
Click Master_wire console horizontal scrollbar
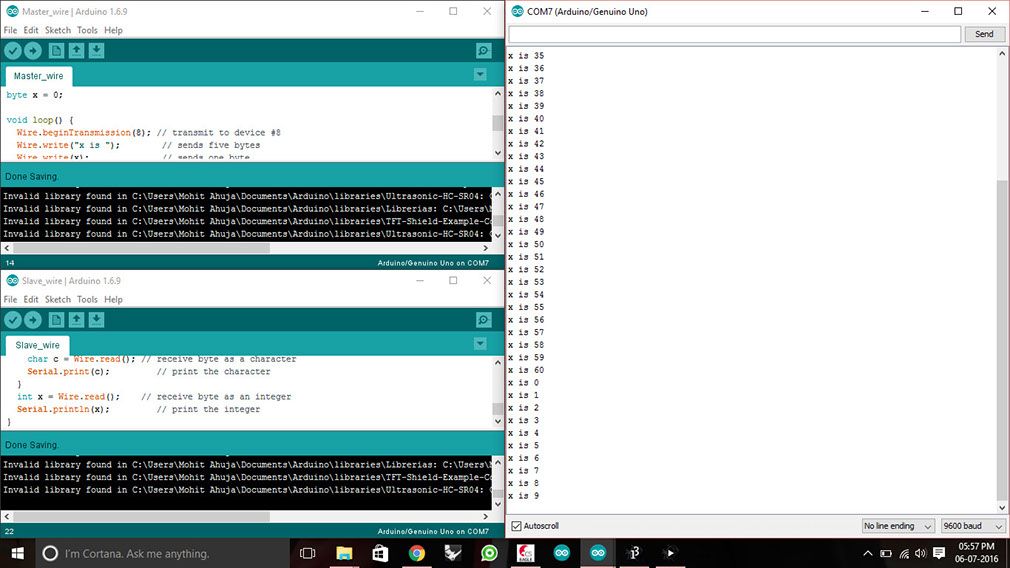click(x=246, y=248)
